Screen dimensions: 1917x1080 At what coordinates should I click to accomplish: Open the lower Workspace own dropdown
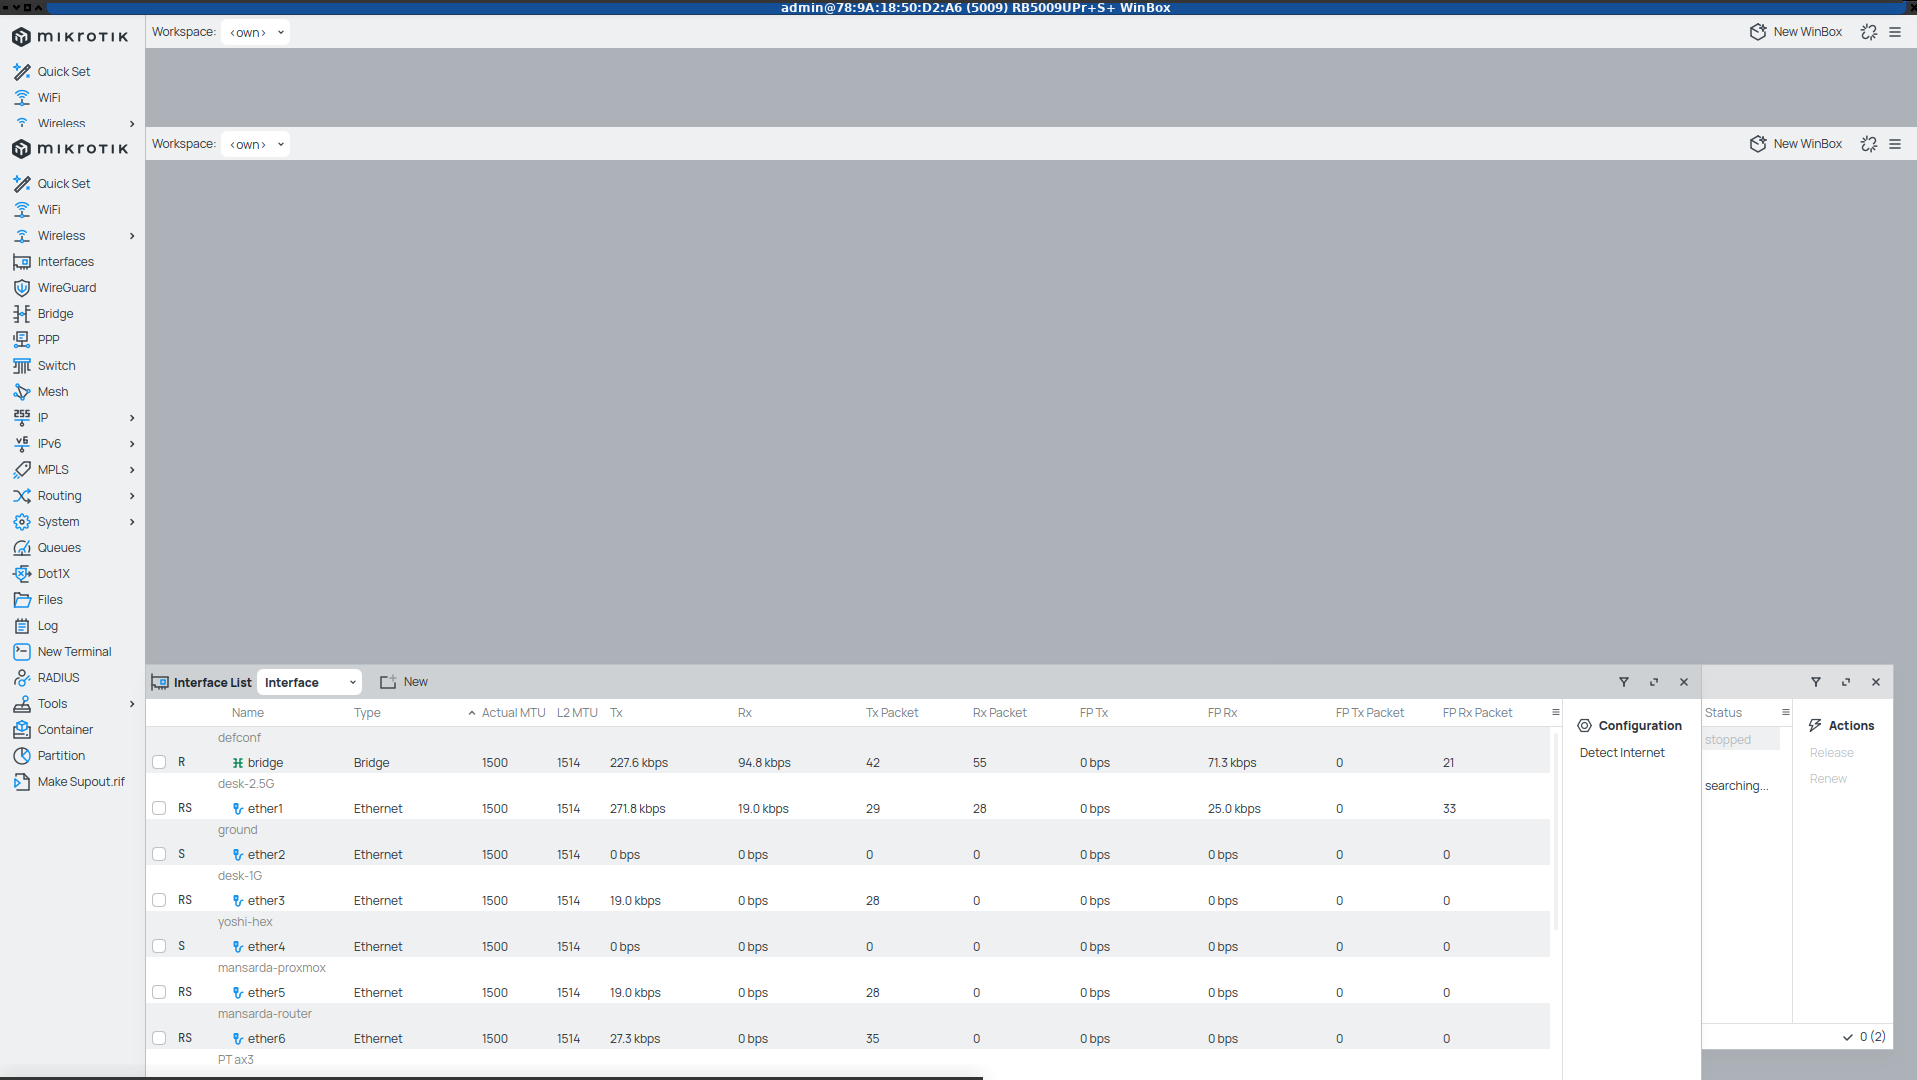click(x=256, y=144)
